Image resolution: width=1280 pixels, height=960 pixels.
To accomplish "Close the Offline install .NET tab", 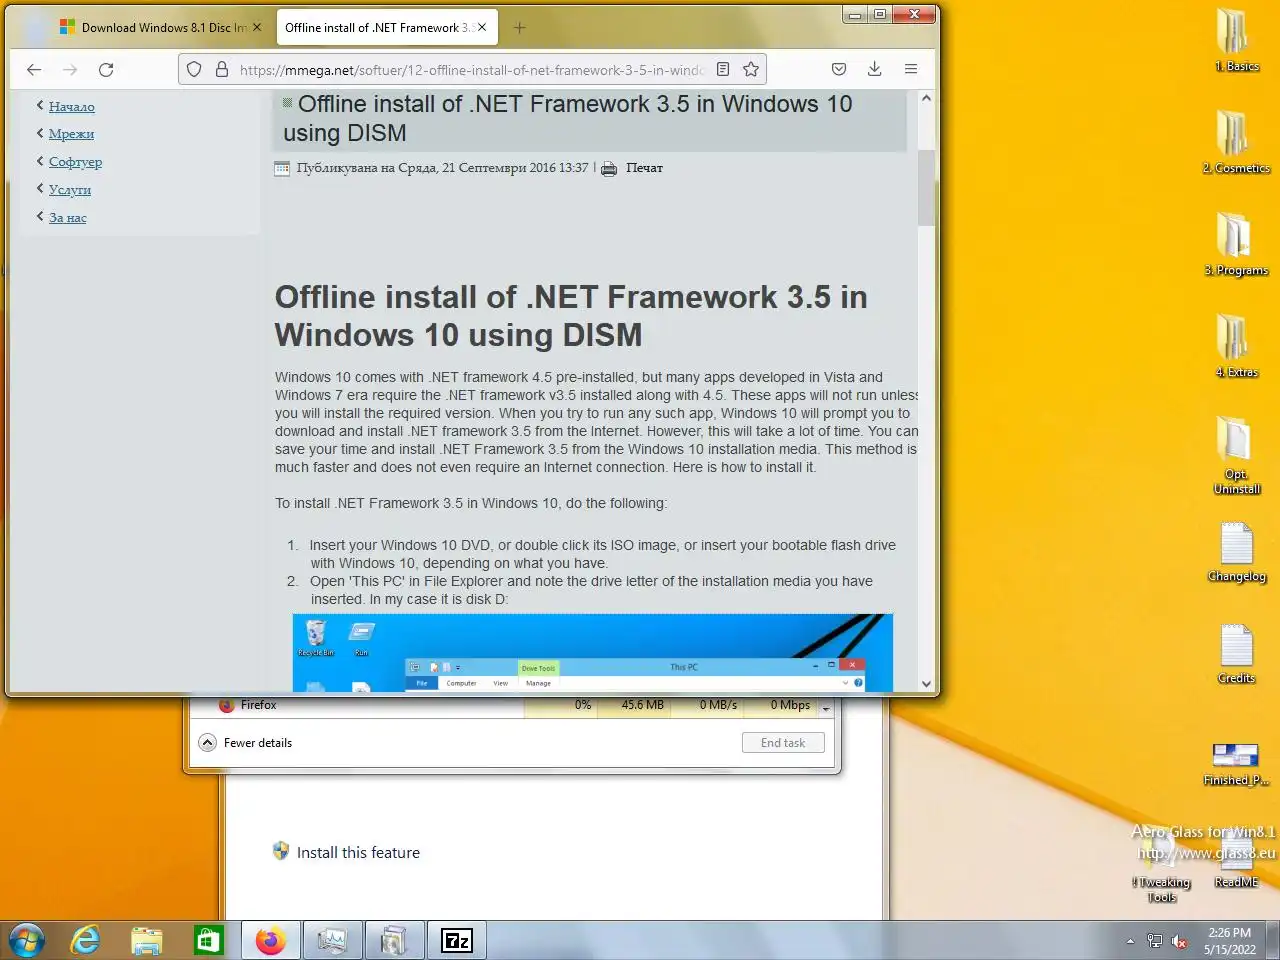I will click(482, 27).
